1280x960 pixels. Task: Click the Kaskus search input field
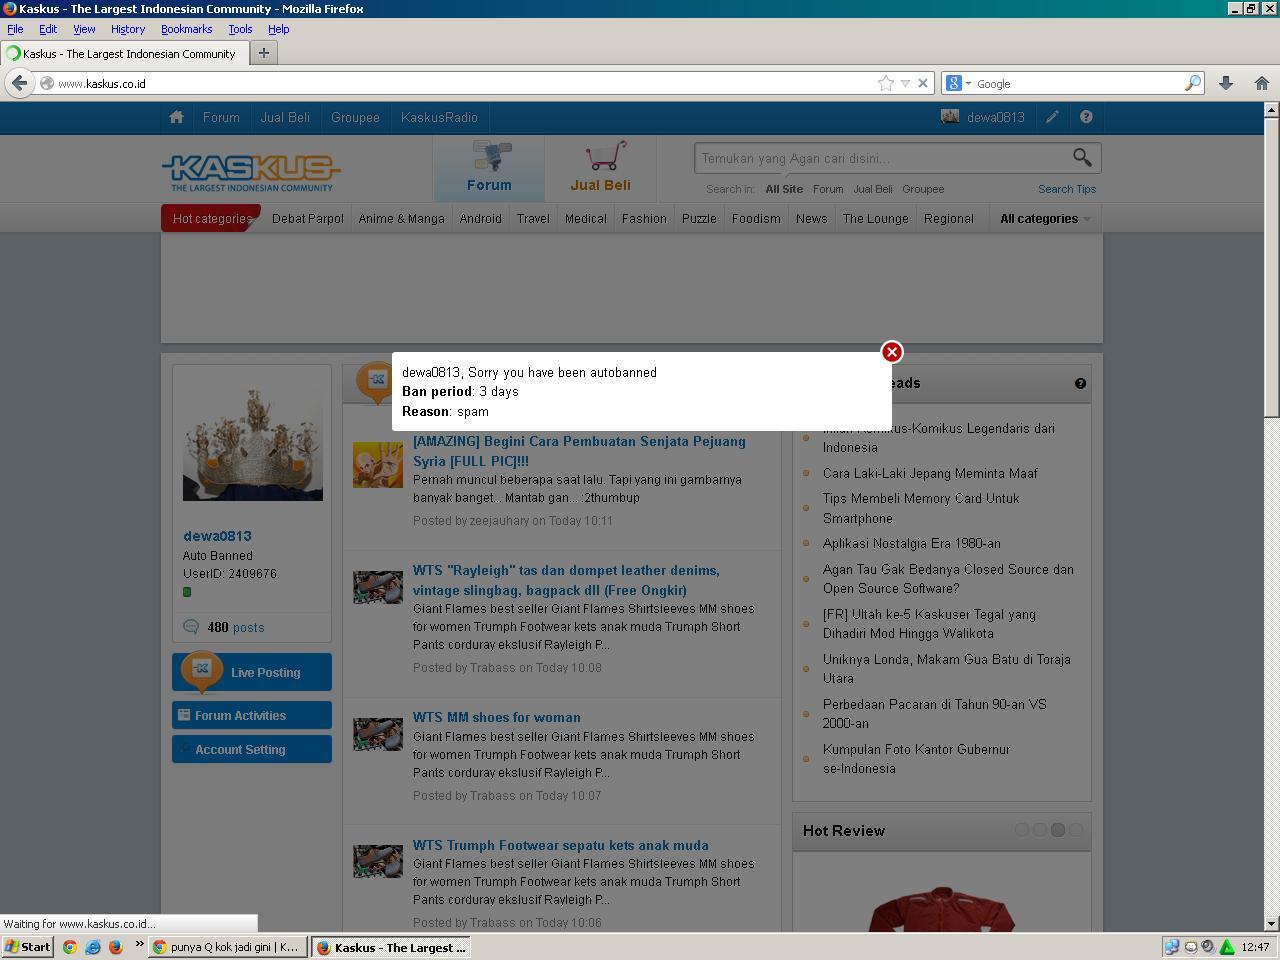pyautogui.click(x=882, y=158)
